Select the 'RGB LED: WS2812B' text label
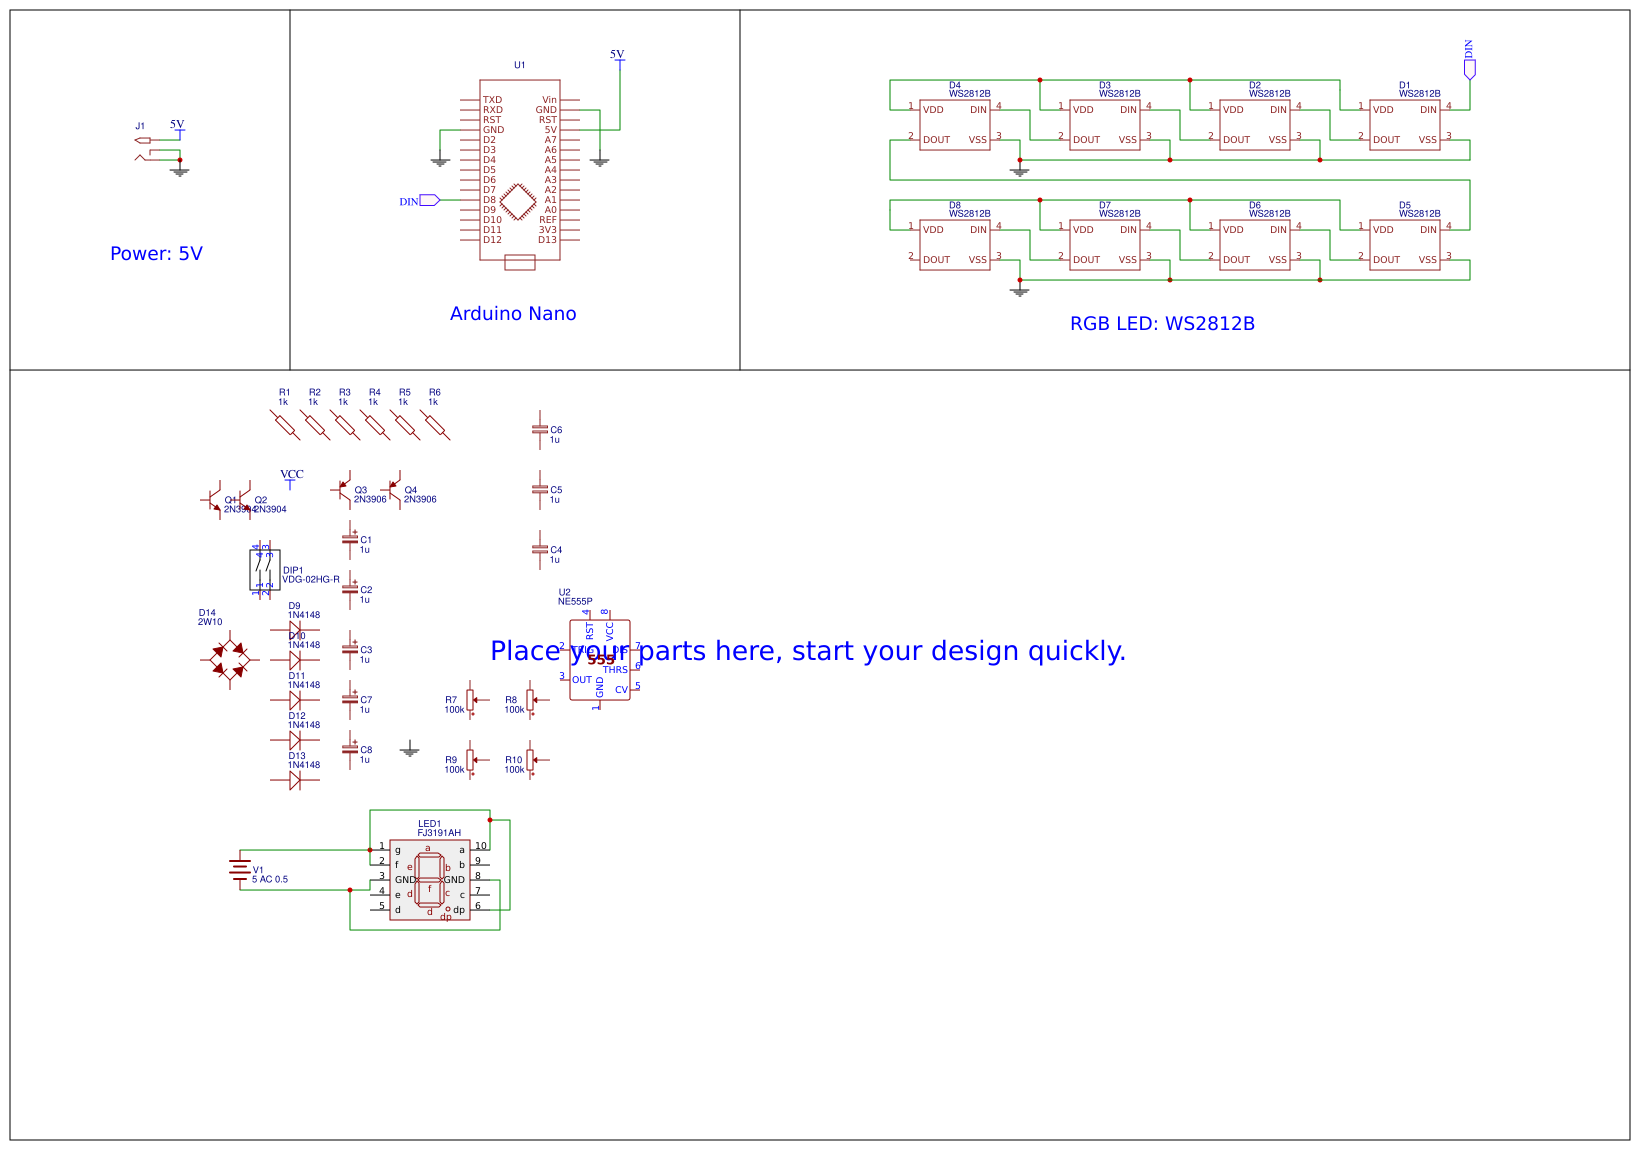The width and height of the screenshot is (1640, 1150). click(1162, 324)
